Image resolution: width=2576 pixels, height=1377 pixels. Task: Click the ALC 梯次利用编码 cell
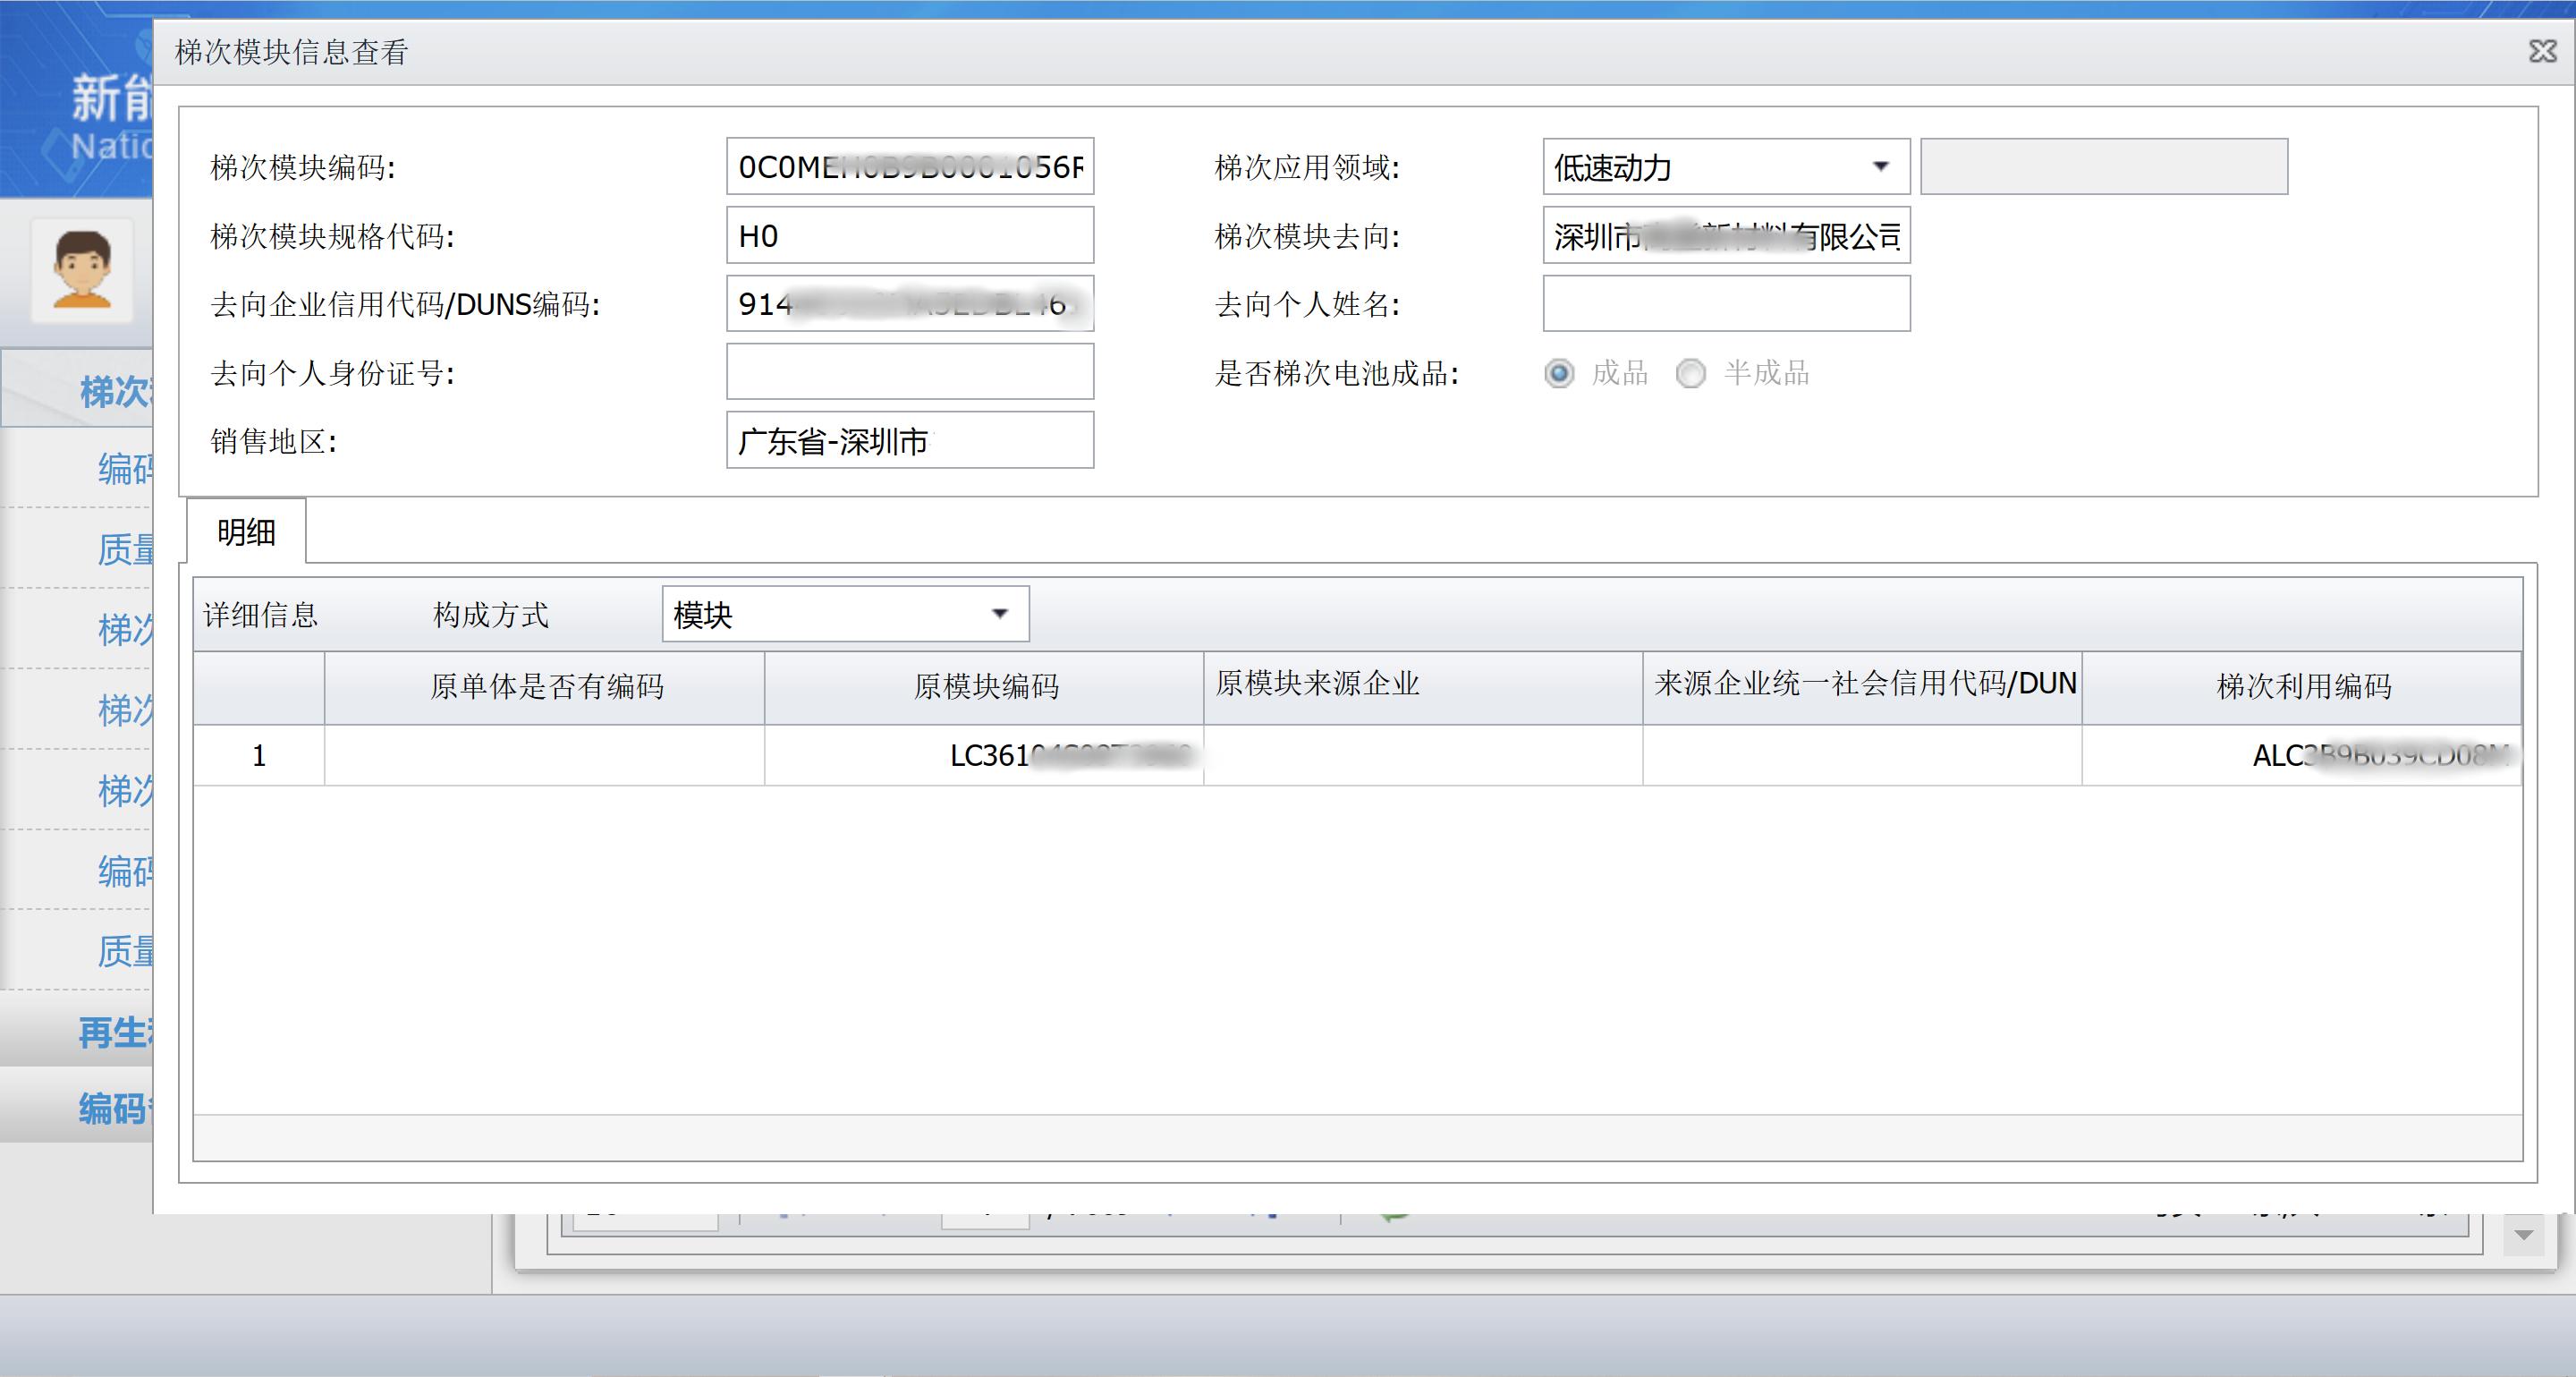coord(2302,755)
